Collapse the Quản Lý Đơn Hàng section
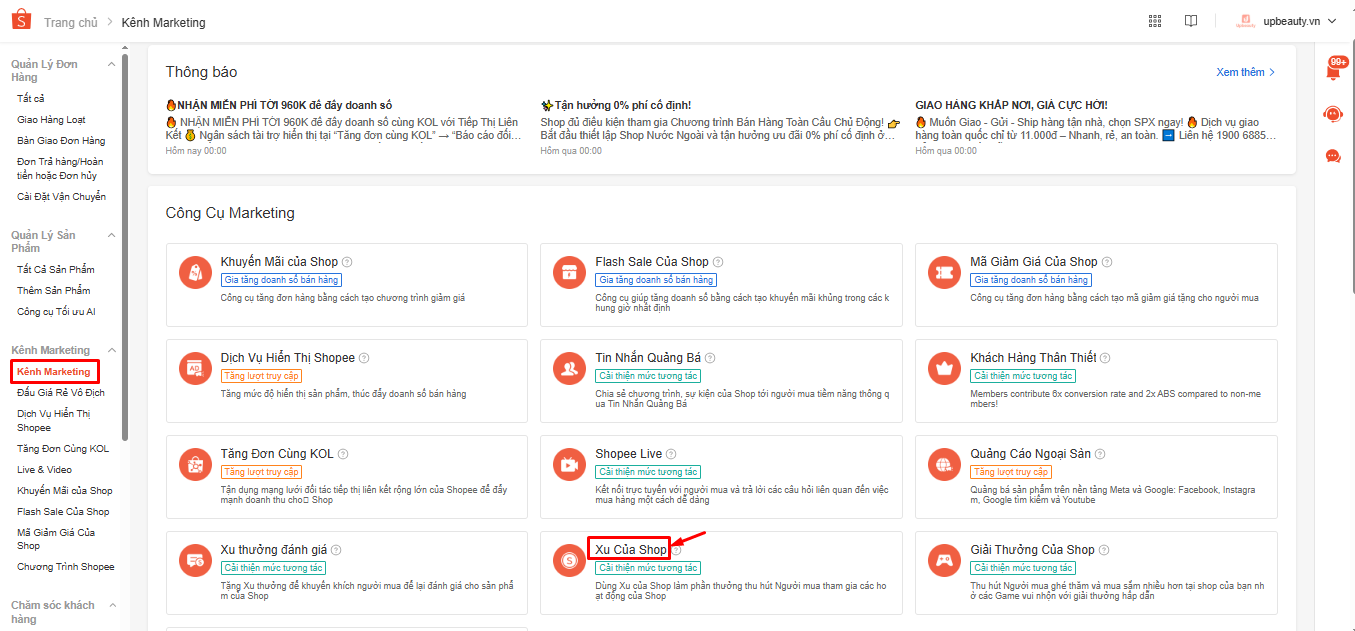The image size is (1355, 631). [x=112, y=64]
